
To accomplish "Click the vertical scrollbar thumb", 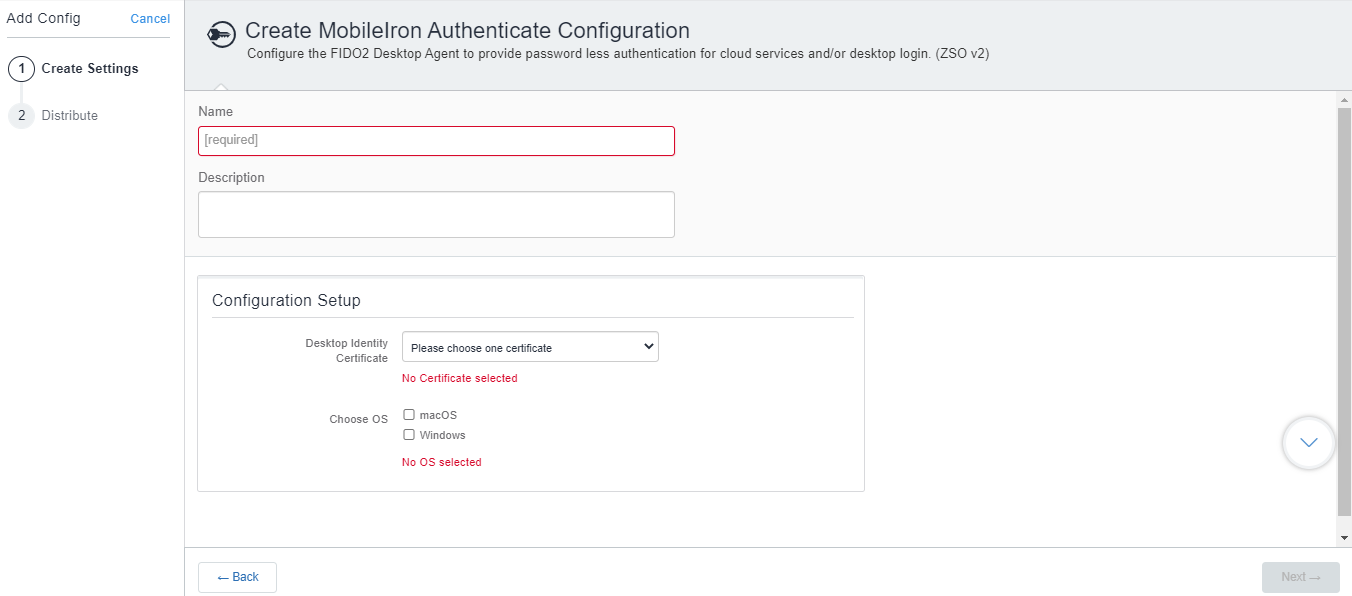I will click(x=1344, y=312).
